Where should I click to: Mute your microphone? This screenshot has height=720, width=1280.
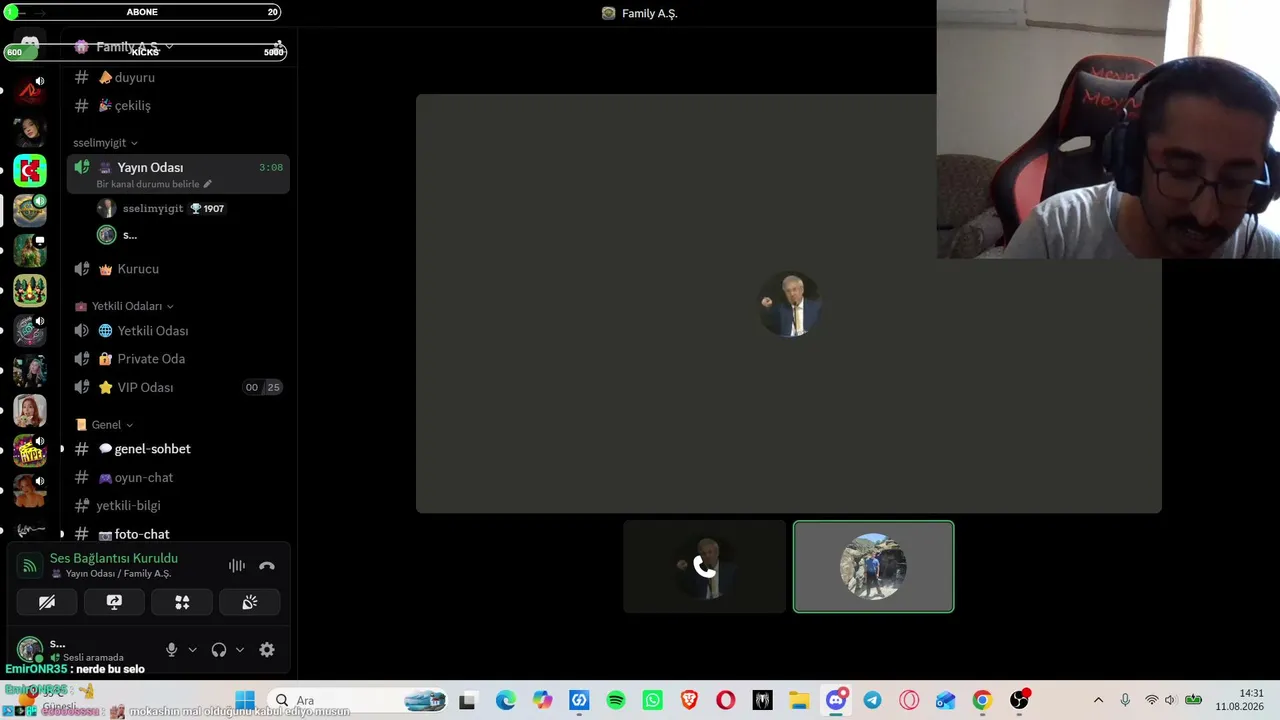[x=172, y=650]
